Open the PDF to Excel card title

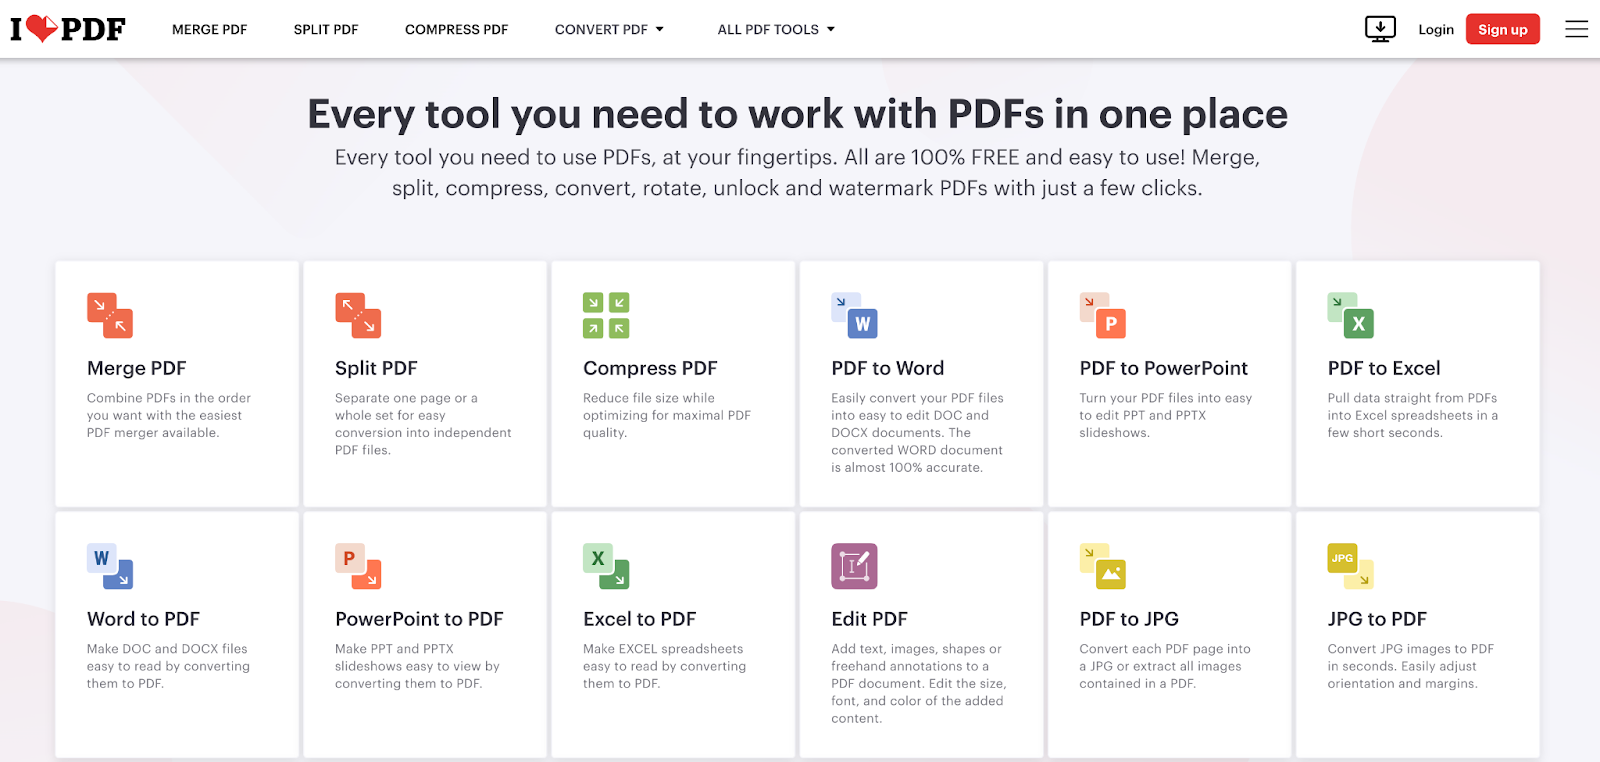click(x=1384, y=368)
